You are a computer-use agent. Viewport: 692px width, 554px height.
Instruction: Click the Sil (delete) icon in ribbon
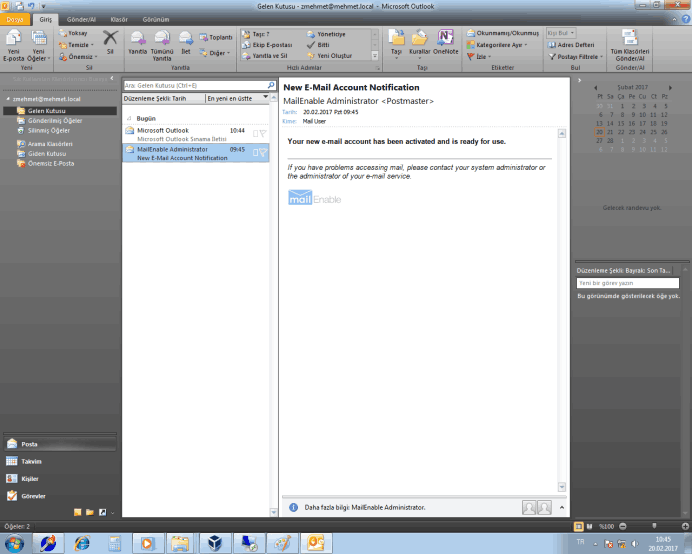(x=111, y=41)
